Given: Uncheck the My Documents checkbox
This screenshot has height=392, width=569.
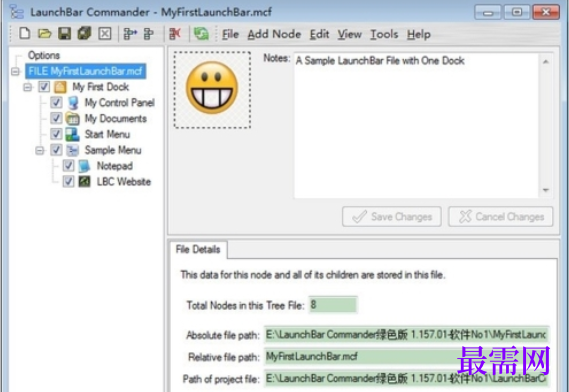Looking at the screenshot, I should (56, 118).
